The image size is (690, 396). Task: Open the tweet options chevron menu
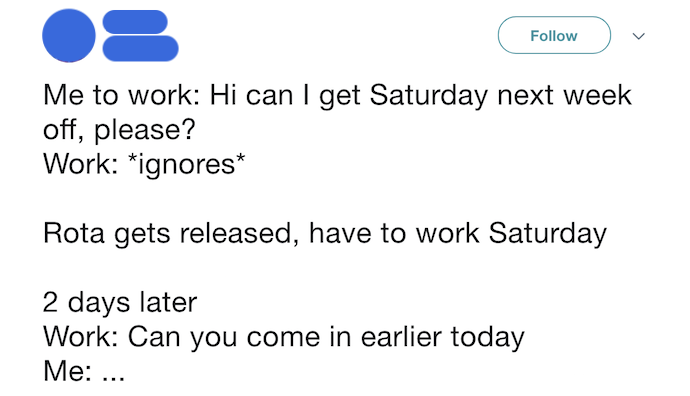(639, 36)
